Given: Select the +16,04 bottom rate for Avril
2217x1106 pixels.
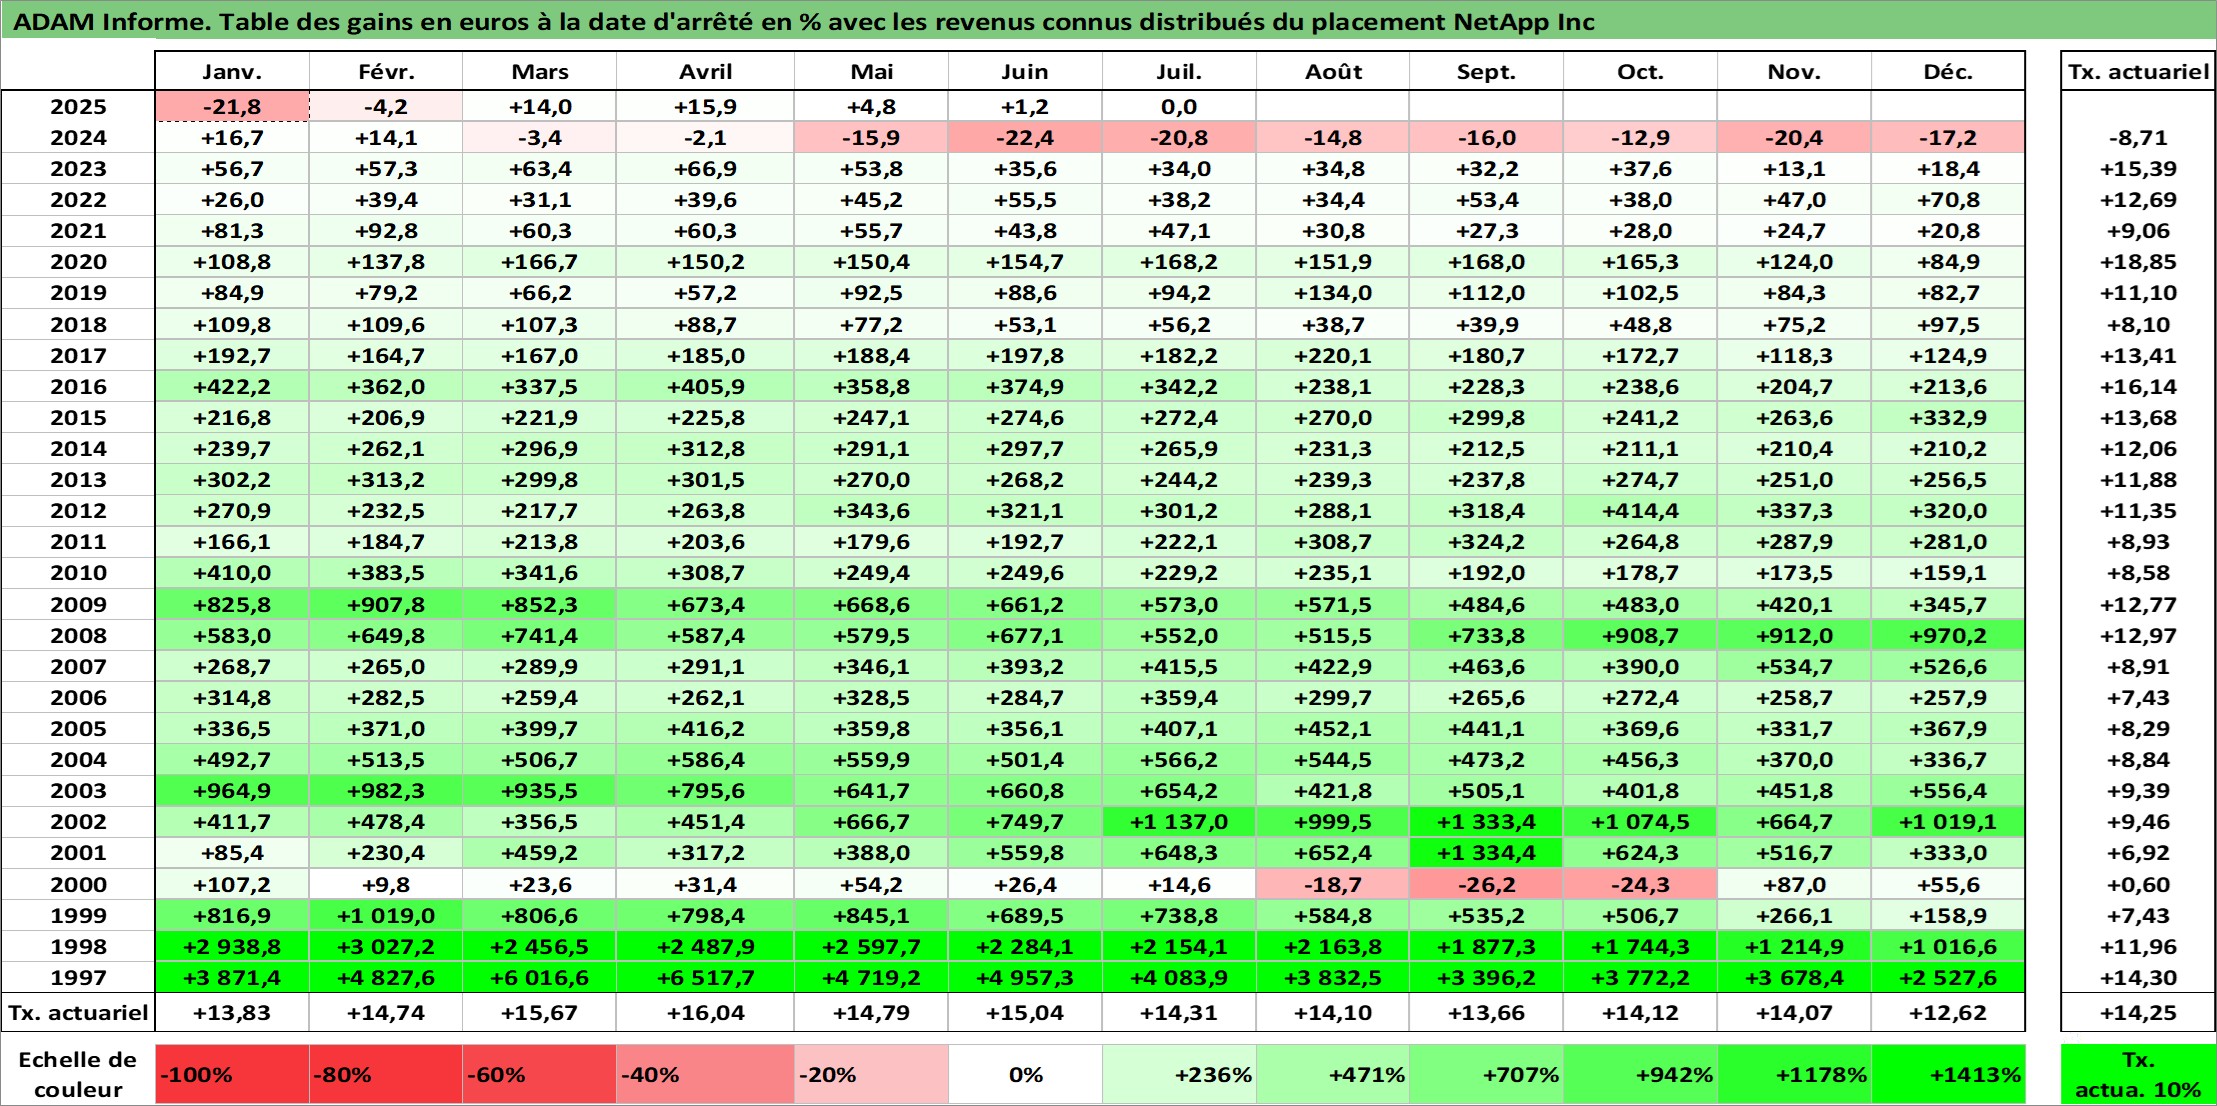Looking at the screenshot, I should point(705,1013).
